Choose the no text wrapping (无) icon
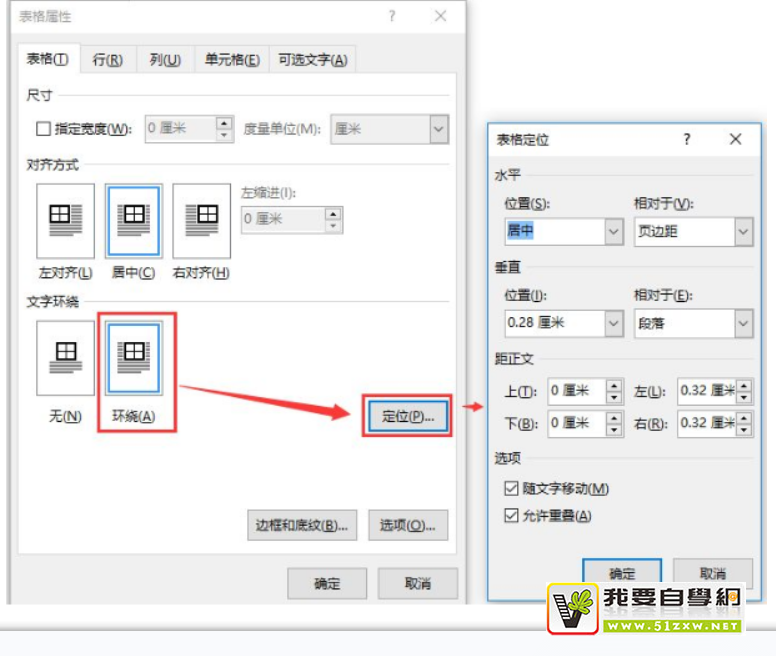The width and height of the screenshot is (776, 656). 65,358
